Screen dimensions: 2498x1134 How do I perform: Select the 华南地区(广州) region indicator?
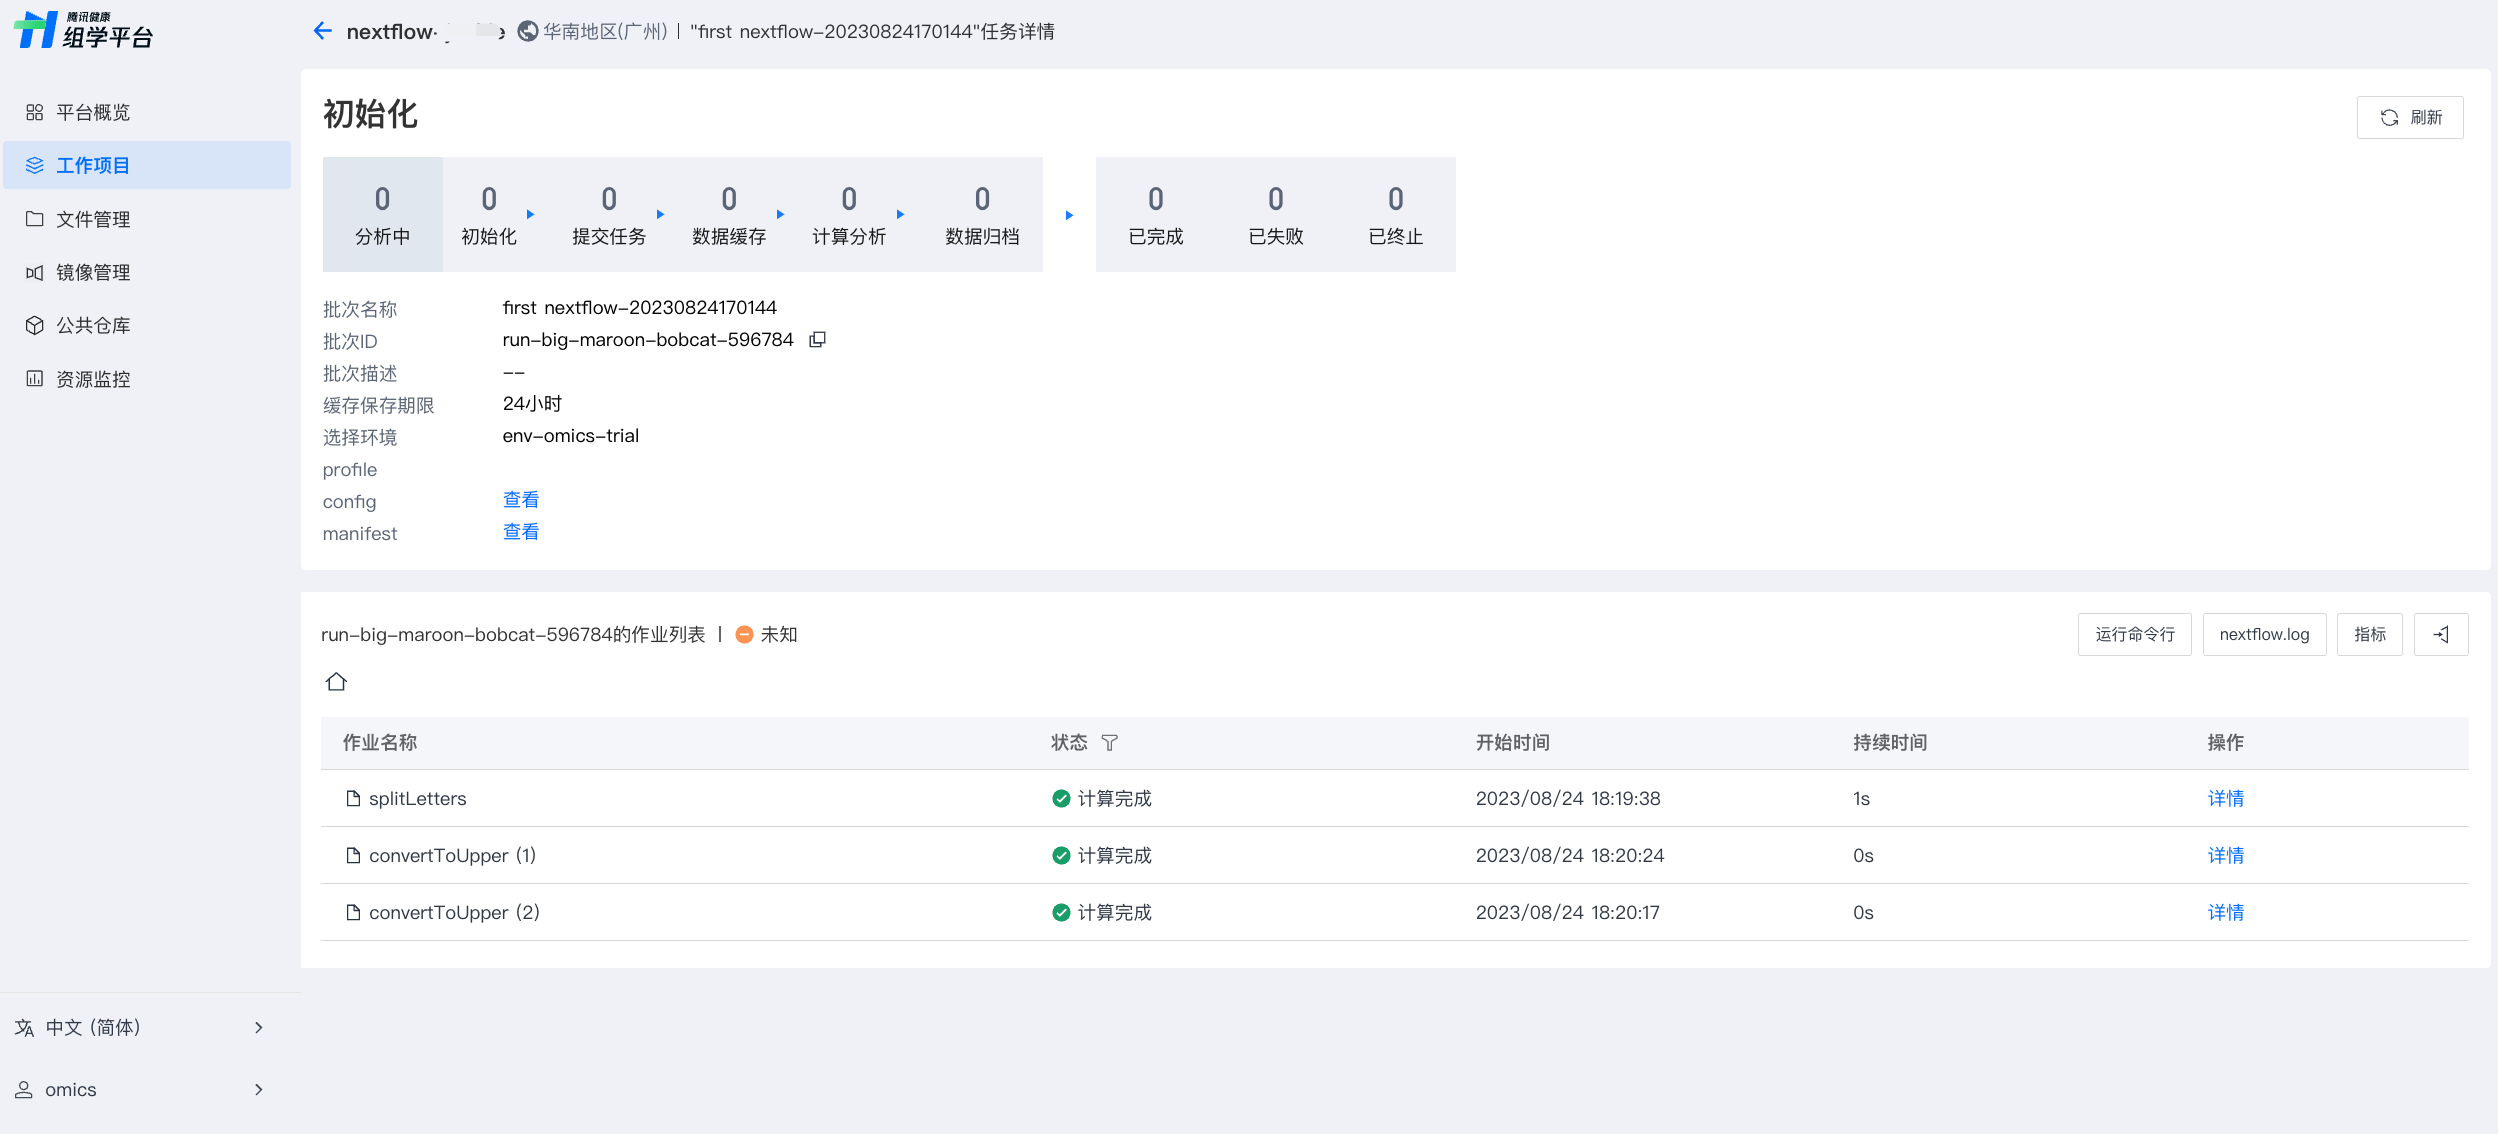pyautogui.click(x=593, y=32)
